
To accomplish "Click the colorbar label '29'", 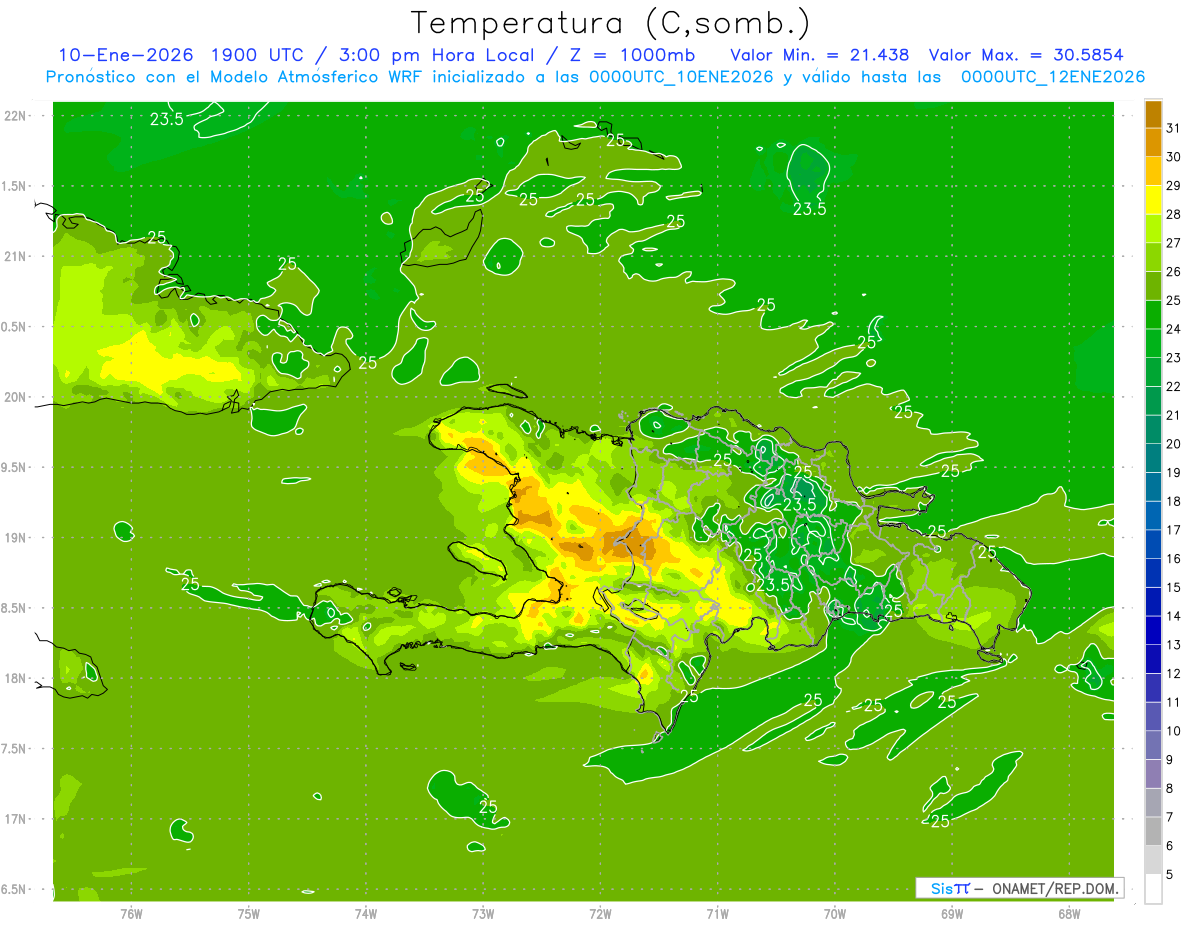I will (x=1174, y=186).
